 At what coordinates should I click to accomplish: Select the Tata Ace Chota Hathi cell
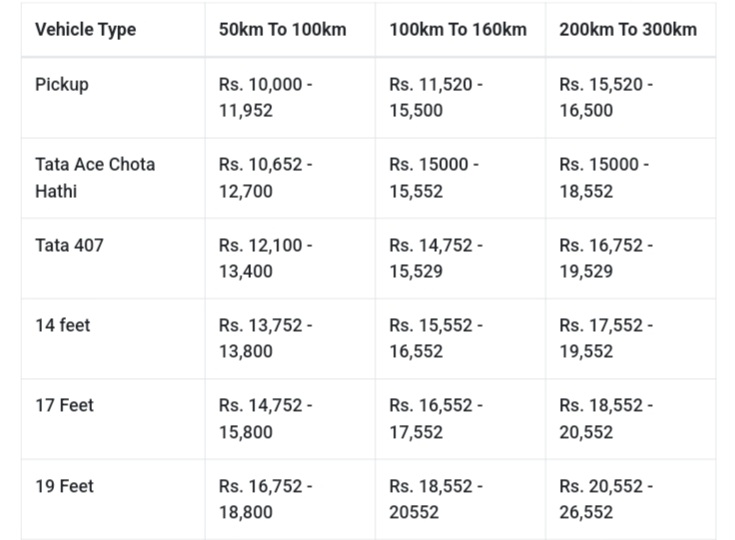click(x=95, y=177)
